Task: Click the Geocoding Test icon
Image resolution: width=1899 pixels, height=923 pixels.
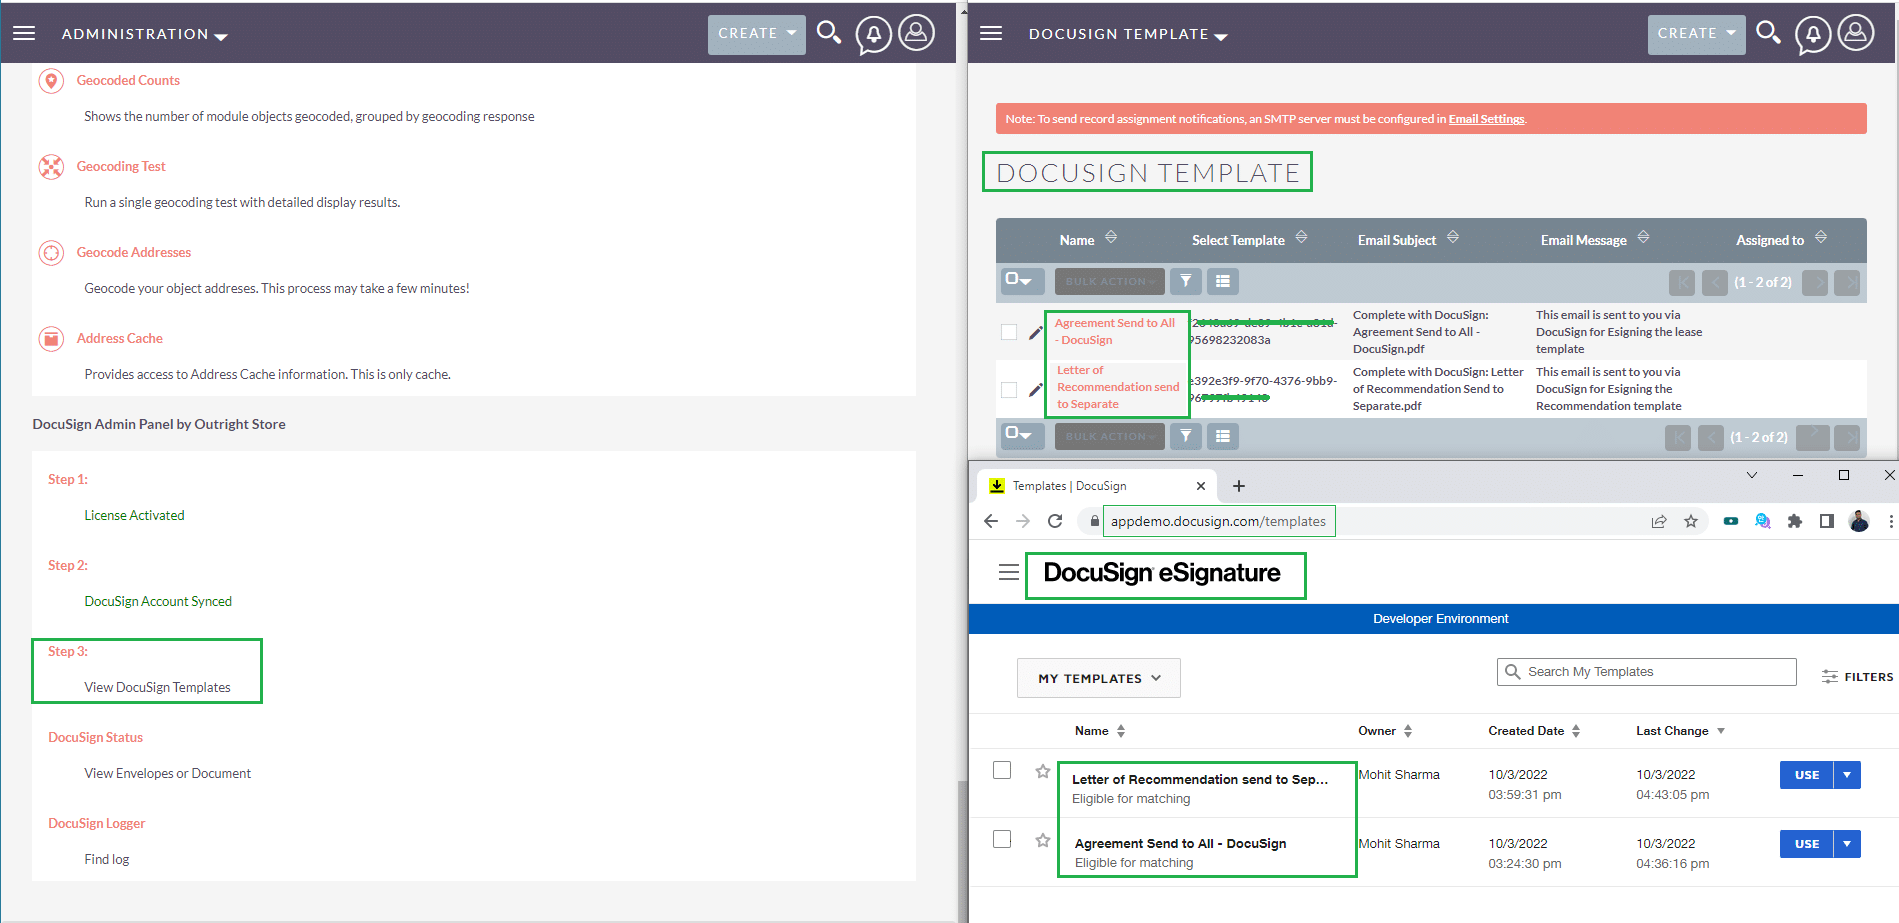Action: [x=51, y=167]
